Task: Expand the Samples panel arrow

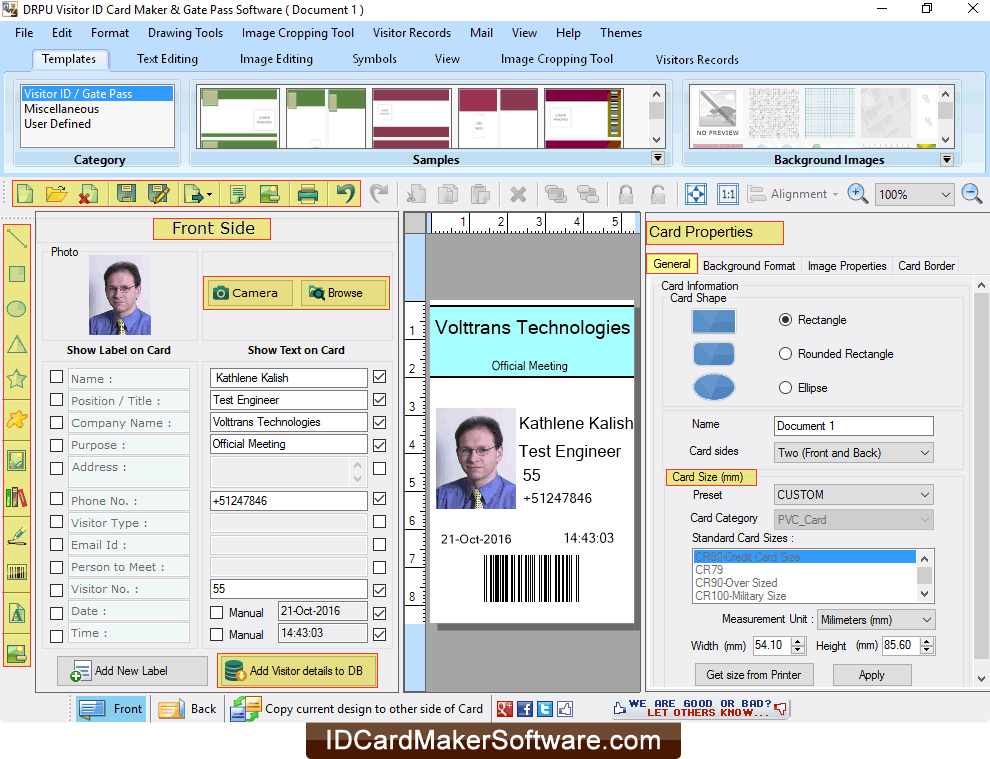Action: [657, 158]
